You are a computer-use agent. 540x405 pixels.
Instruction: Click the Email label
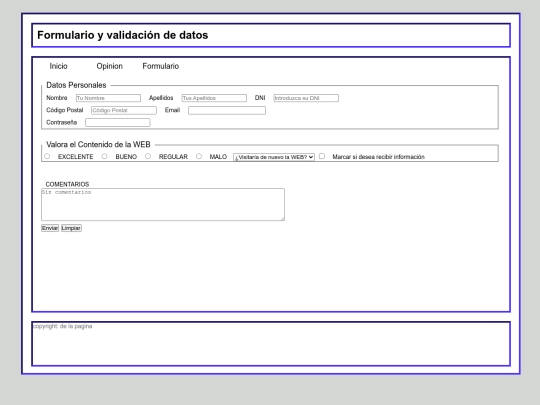click(172, 110)
